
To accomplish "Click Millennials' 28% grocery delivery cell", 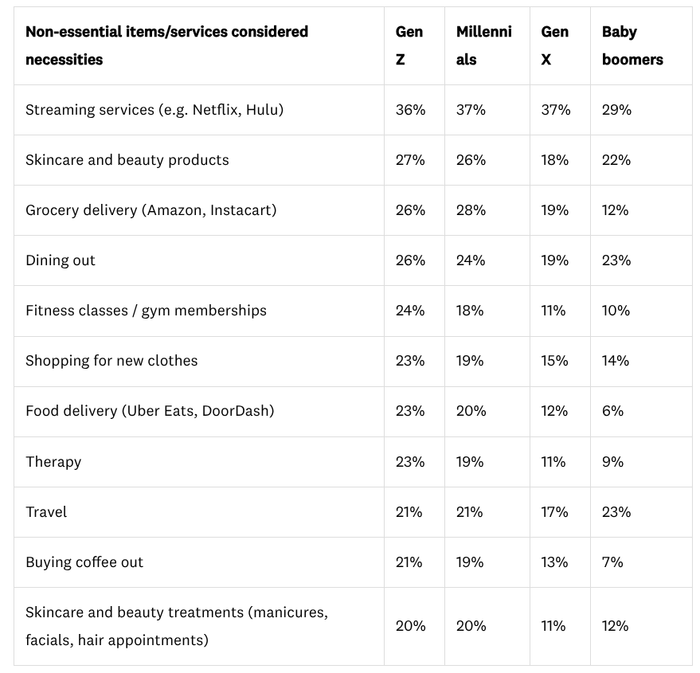I will pos(471,210).
